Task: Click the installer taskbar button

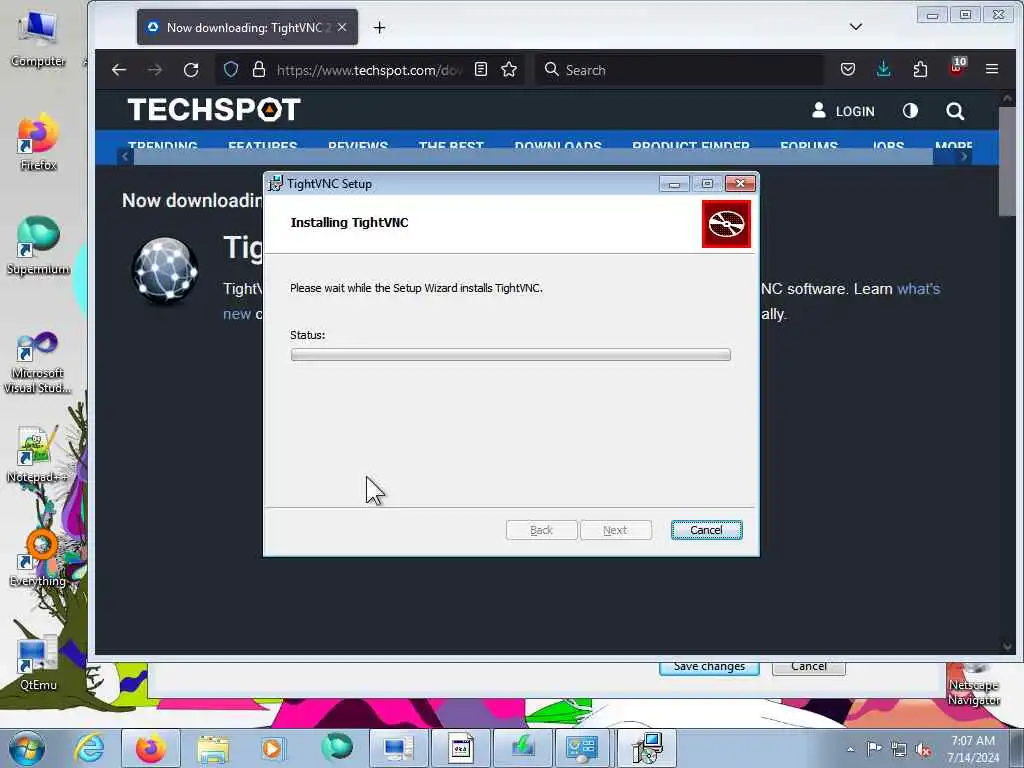Action: coord(647,748)
